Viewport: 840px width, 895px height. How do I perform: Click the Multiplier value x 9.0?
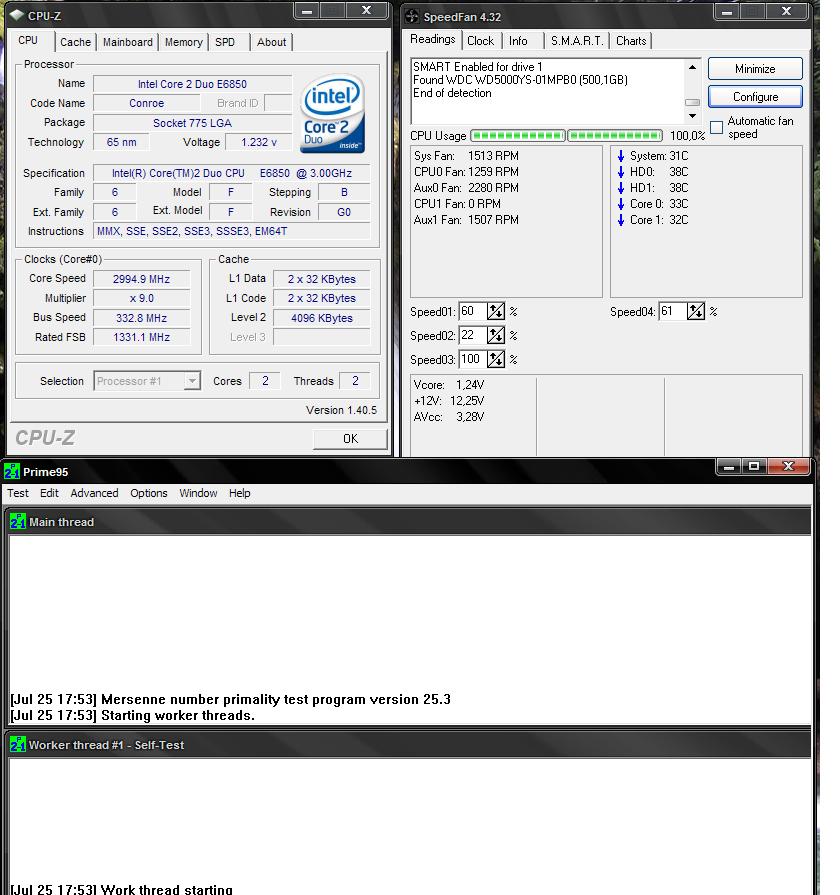click(x=142, y=299)
